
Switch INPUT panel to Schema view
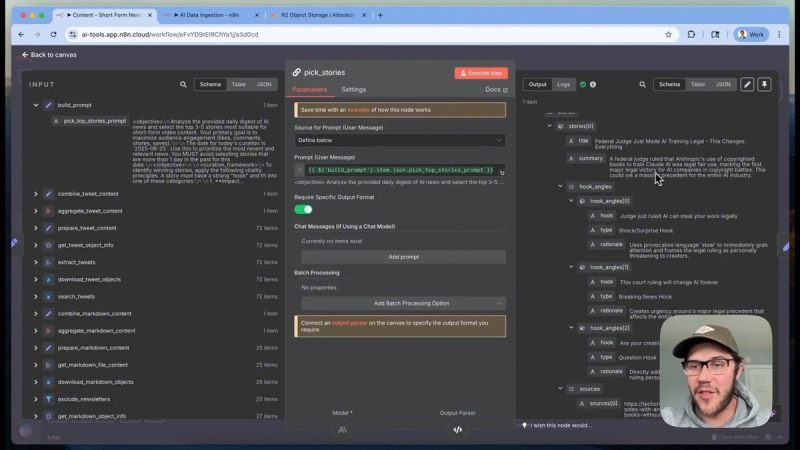(210, 84)
